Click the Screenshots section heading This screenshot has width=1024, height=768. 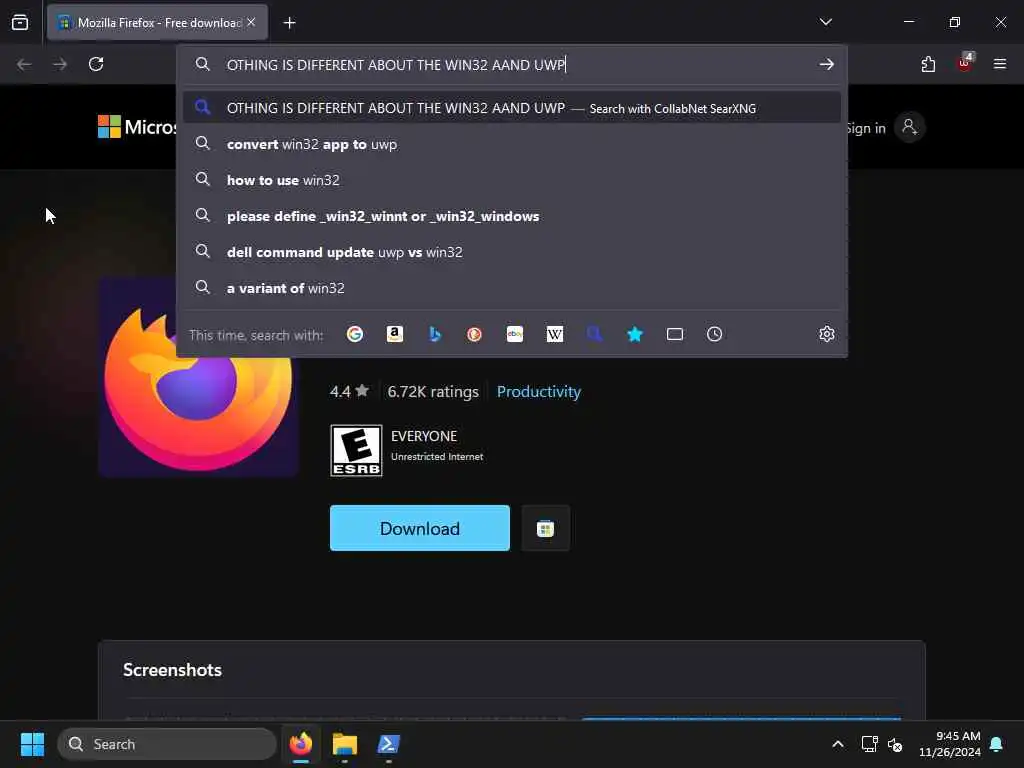(x=172, y=670)
